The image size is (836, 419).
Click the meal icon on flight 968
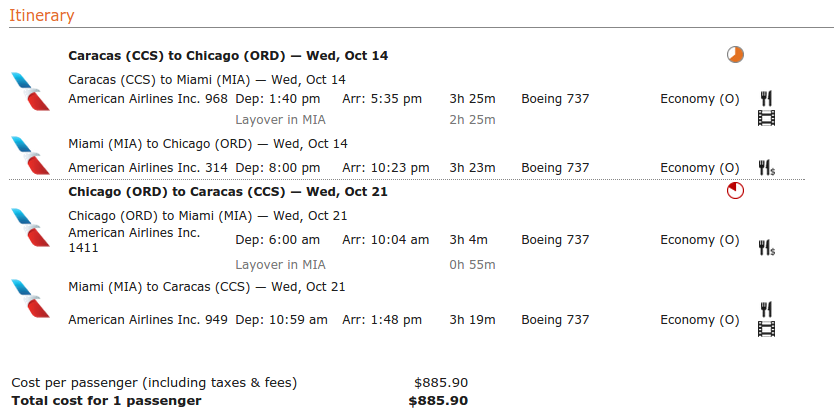pyautogui.click(x=766, y=99)
